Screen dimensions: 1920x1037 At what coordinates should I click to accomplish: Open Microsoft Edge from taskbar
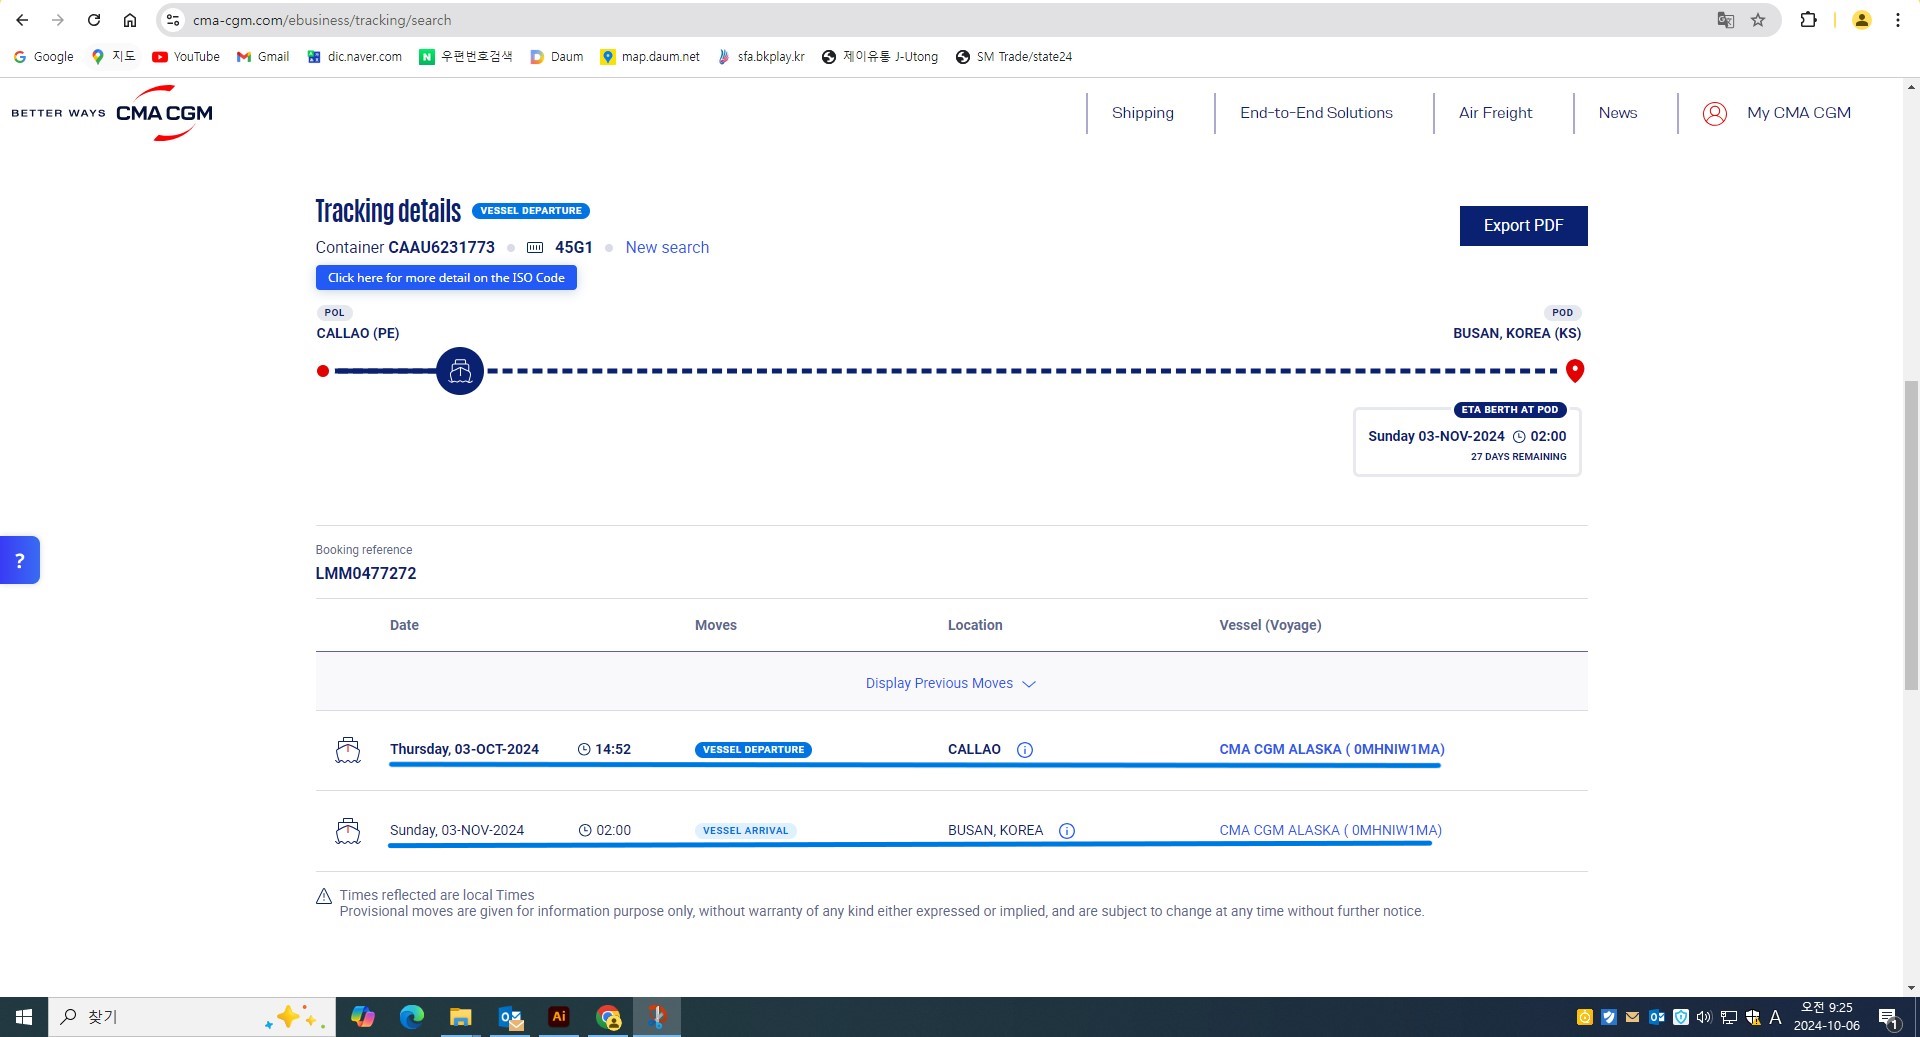412,1017
